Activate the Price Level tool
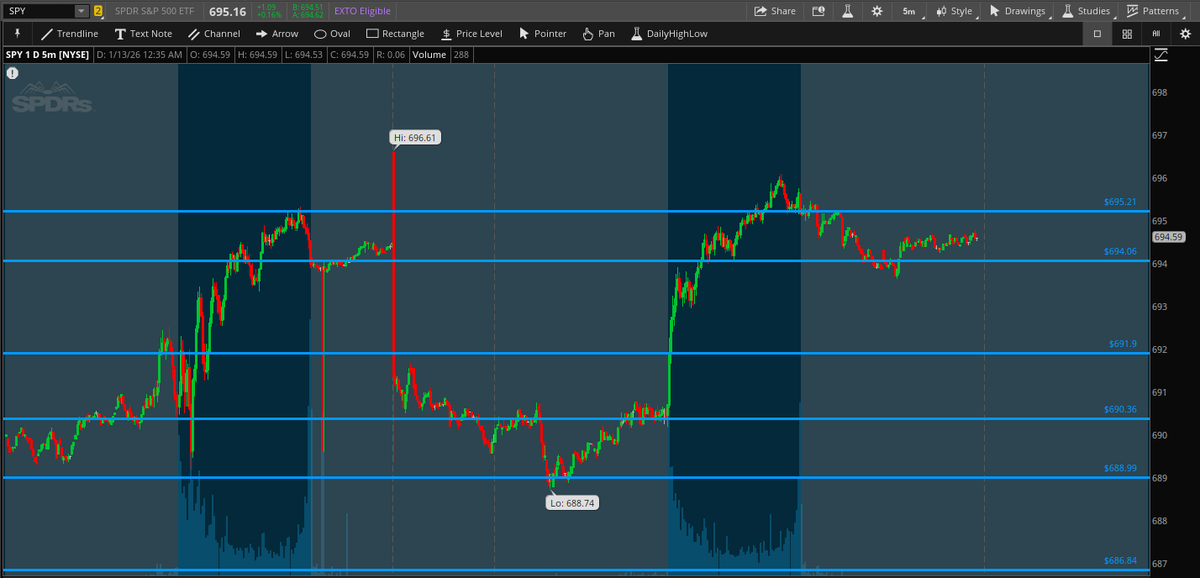The width and height of the screenshot is (1200, 578). (x=470, y=33)
